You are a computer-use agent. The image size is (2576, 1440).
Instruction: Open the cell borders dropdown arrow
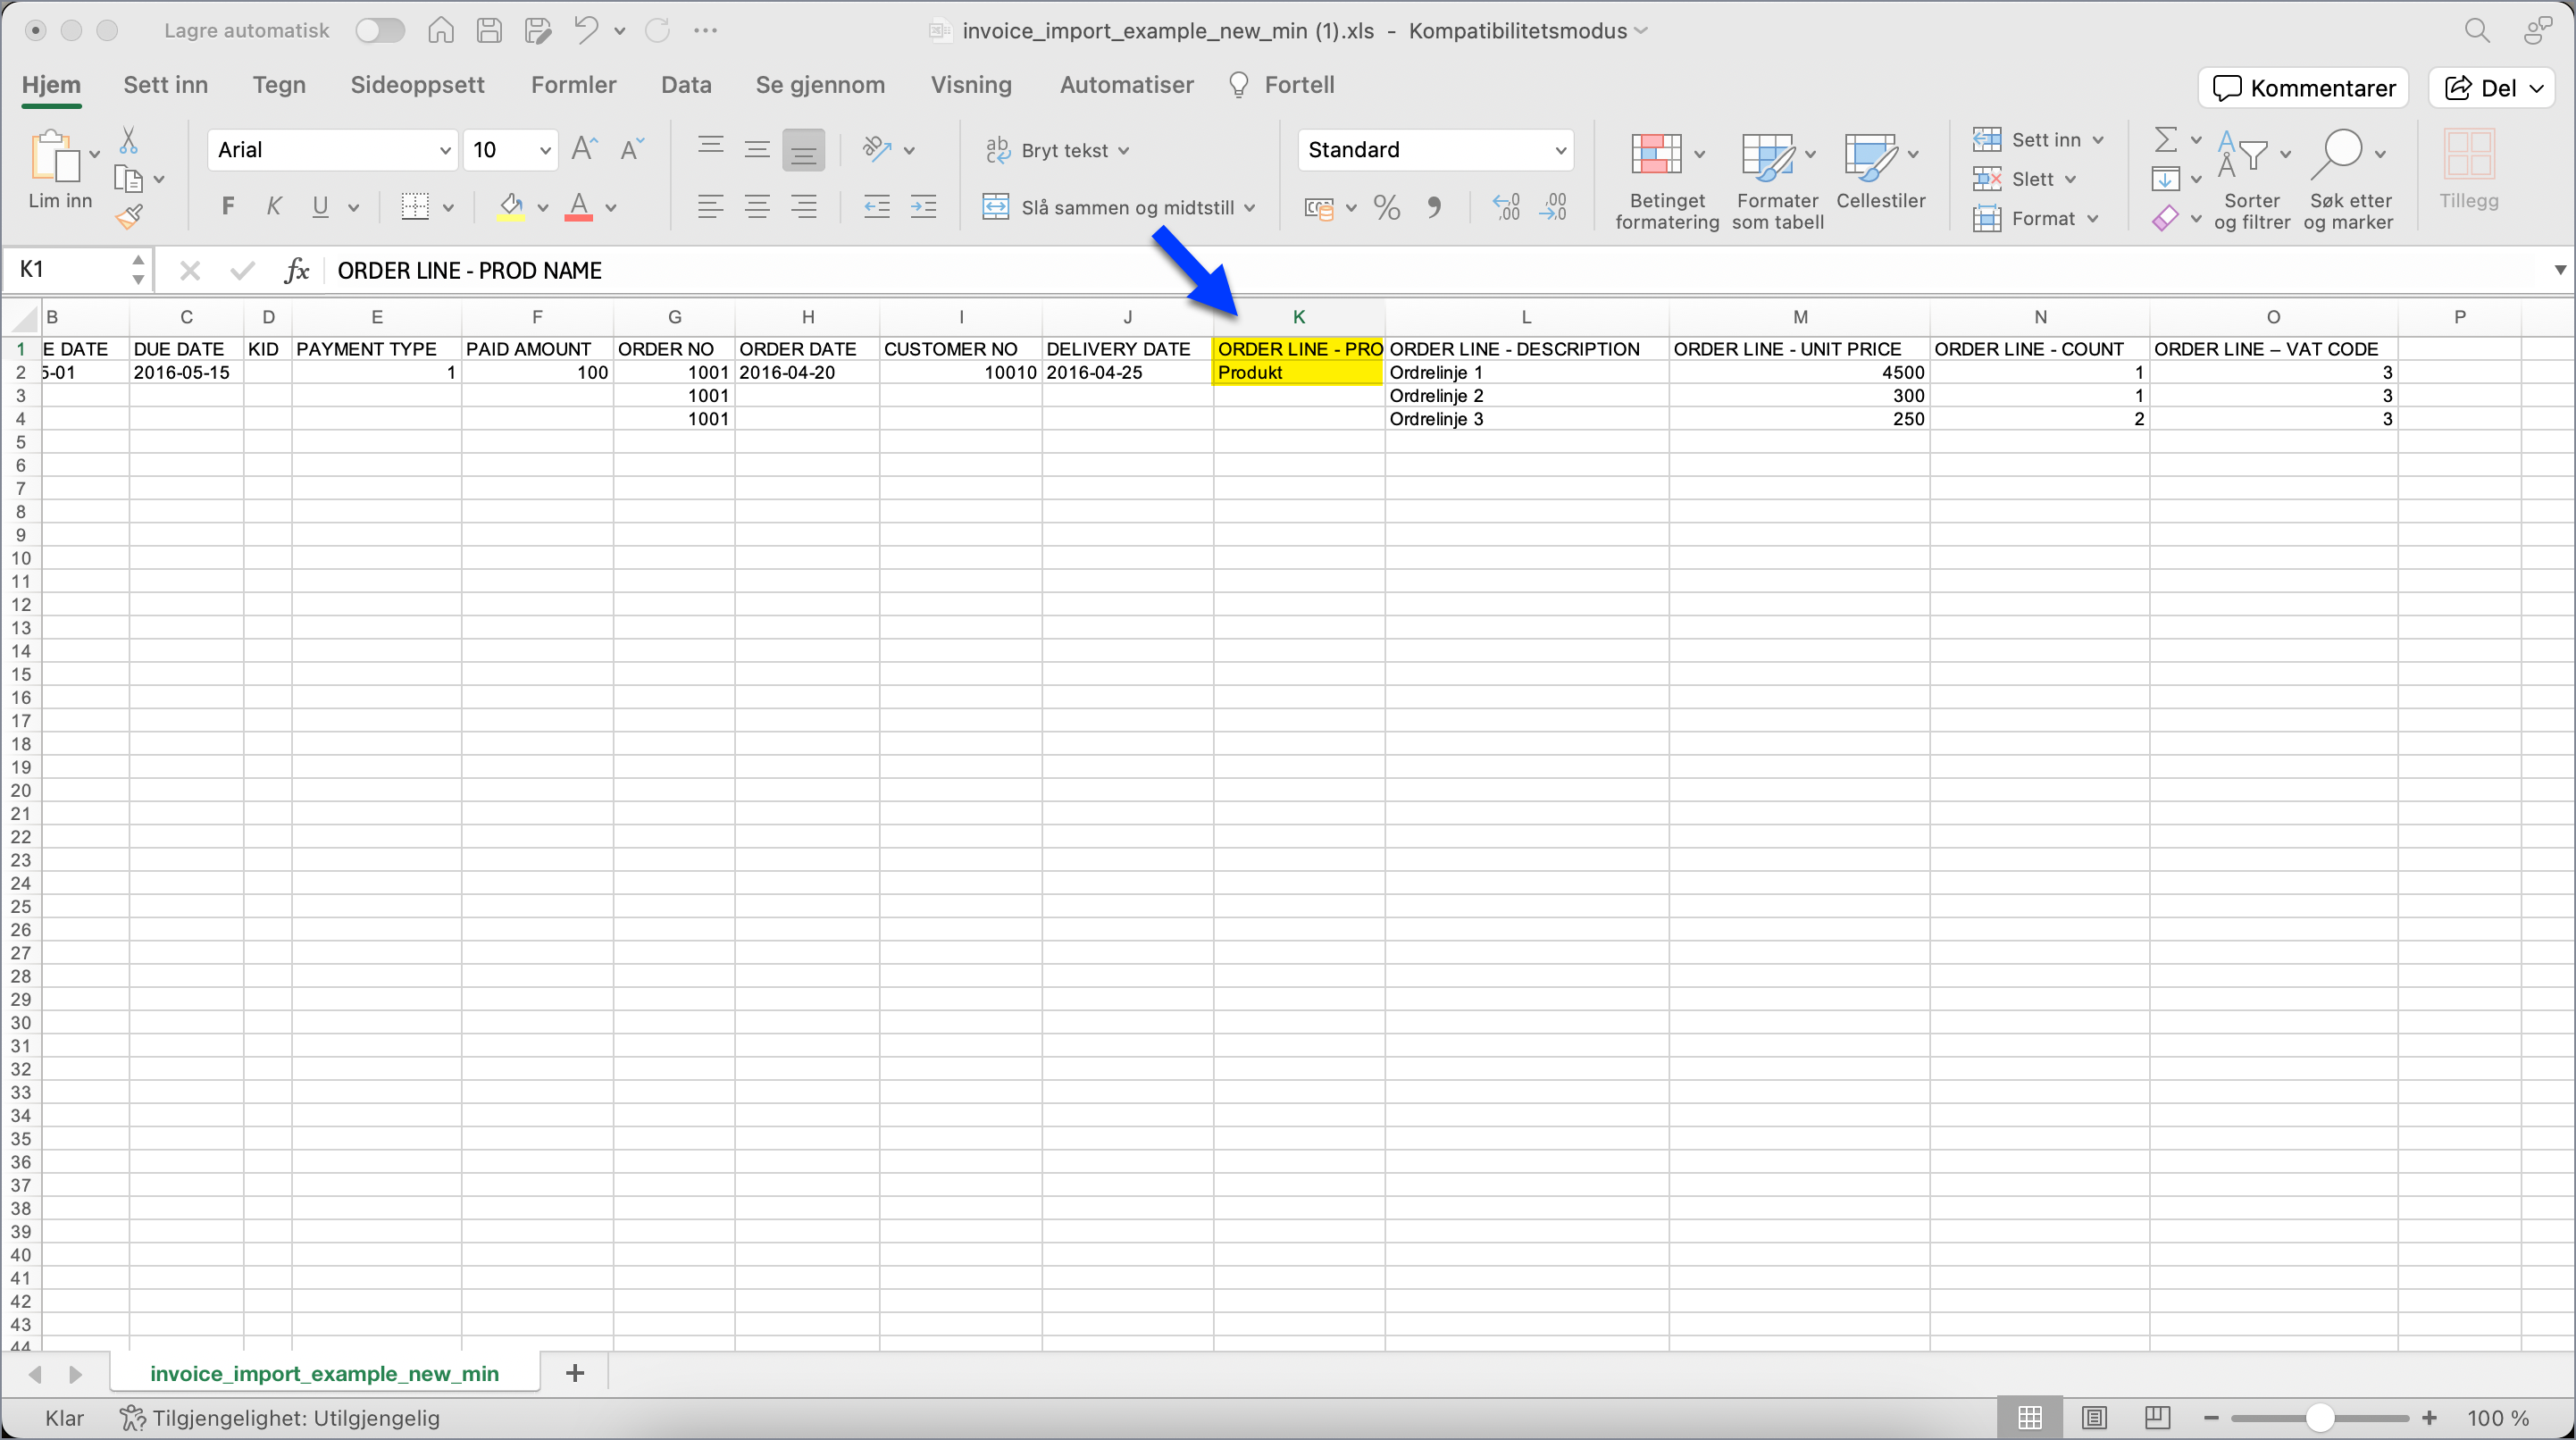448,208
